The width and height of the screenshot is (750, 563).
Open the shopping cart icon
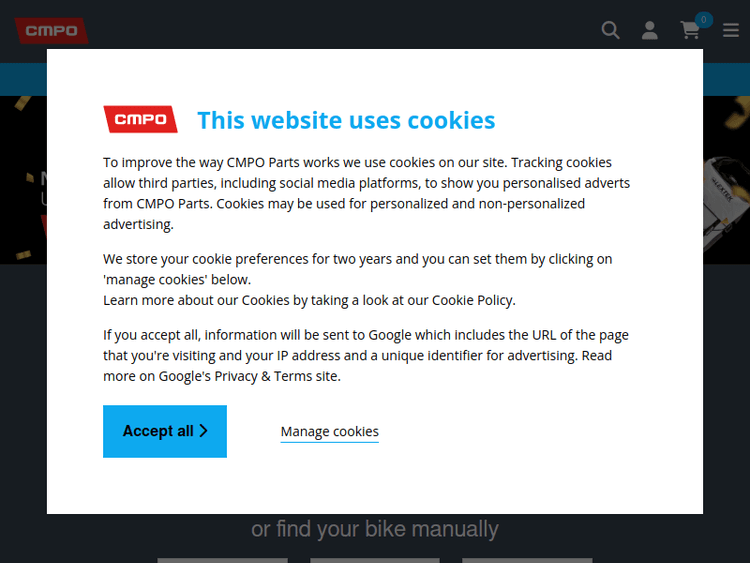pos(690,31)
